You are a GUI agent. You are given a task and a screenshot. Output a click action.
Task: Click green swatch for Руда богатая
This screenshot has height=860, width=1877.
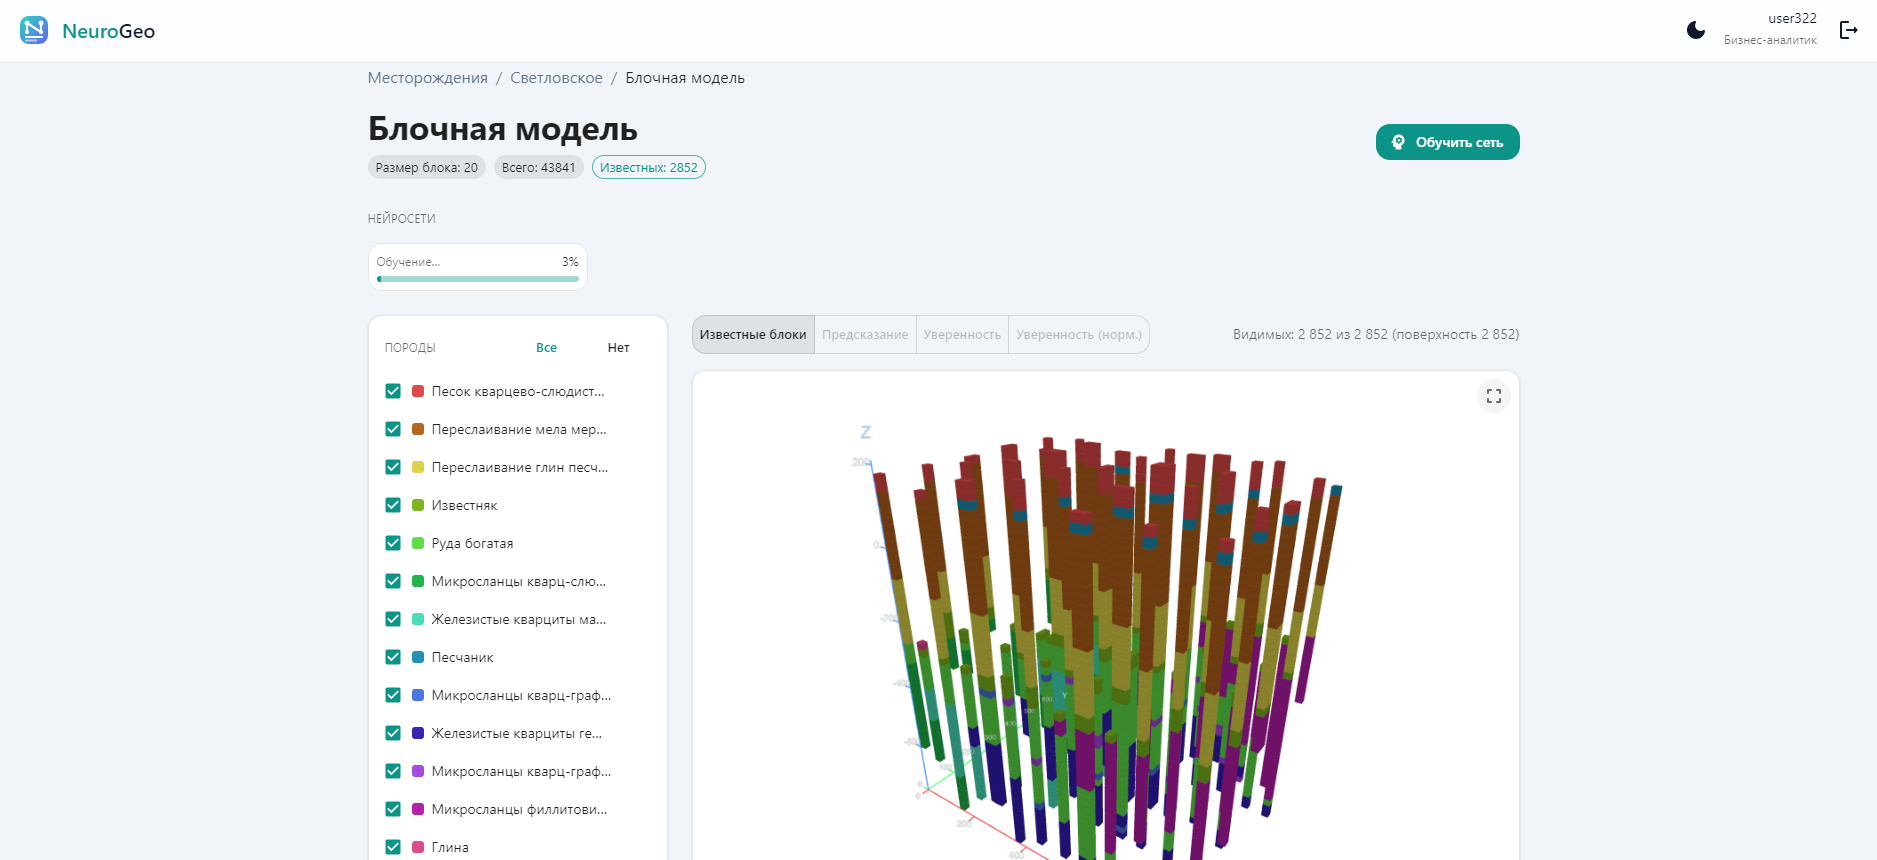pos(418,543)
